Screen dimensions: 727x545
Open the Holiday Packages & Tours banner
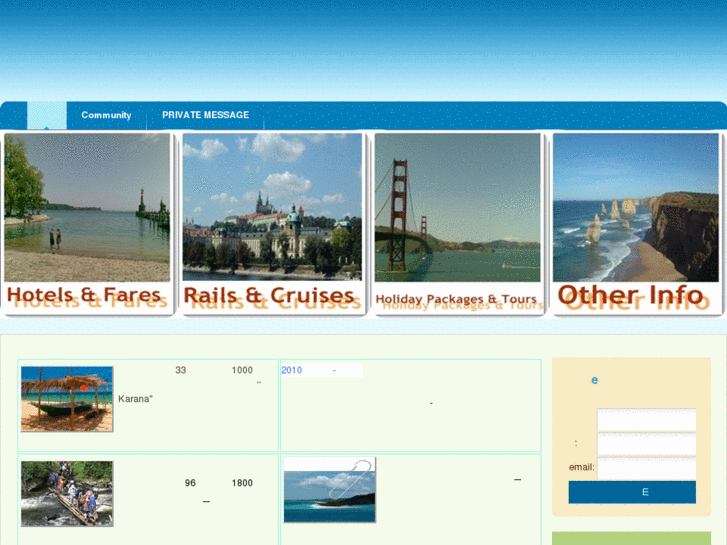[x=457, y=224]
